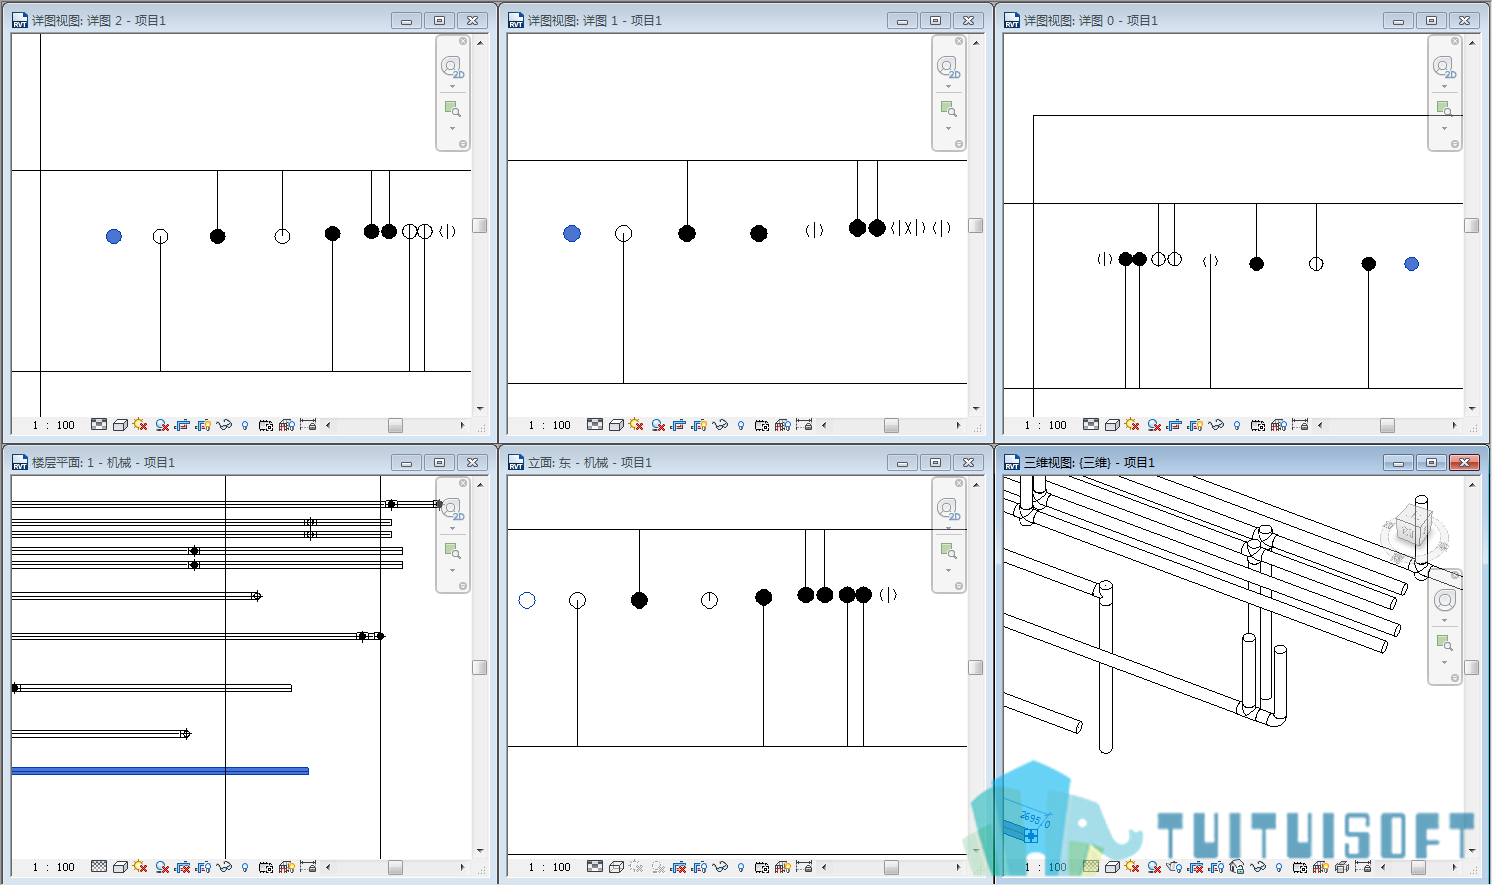Click Show Crop Region in 楼层平面 view

pos(203,867)
